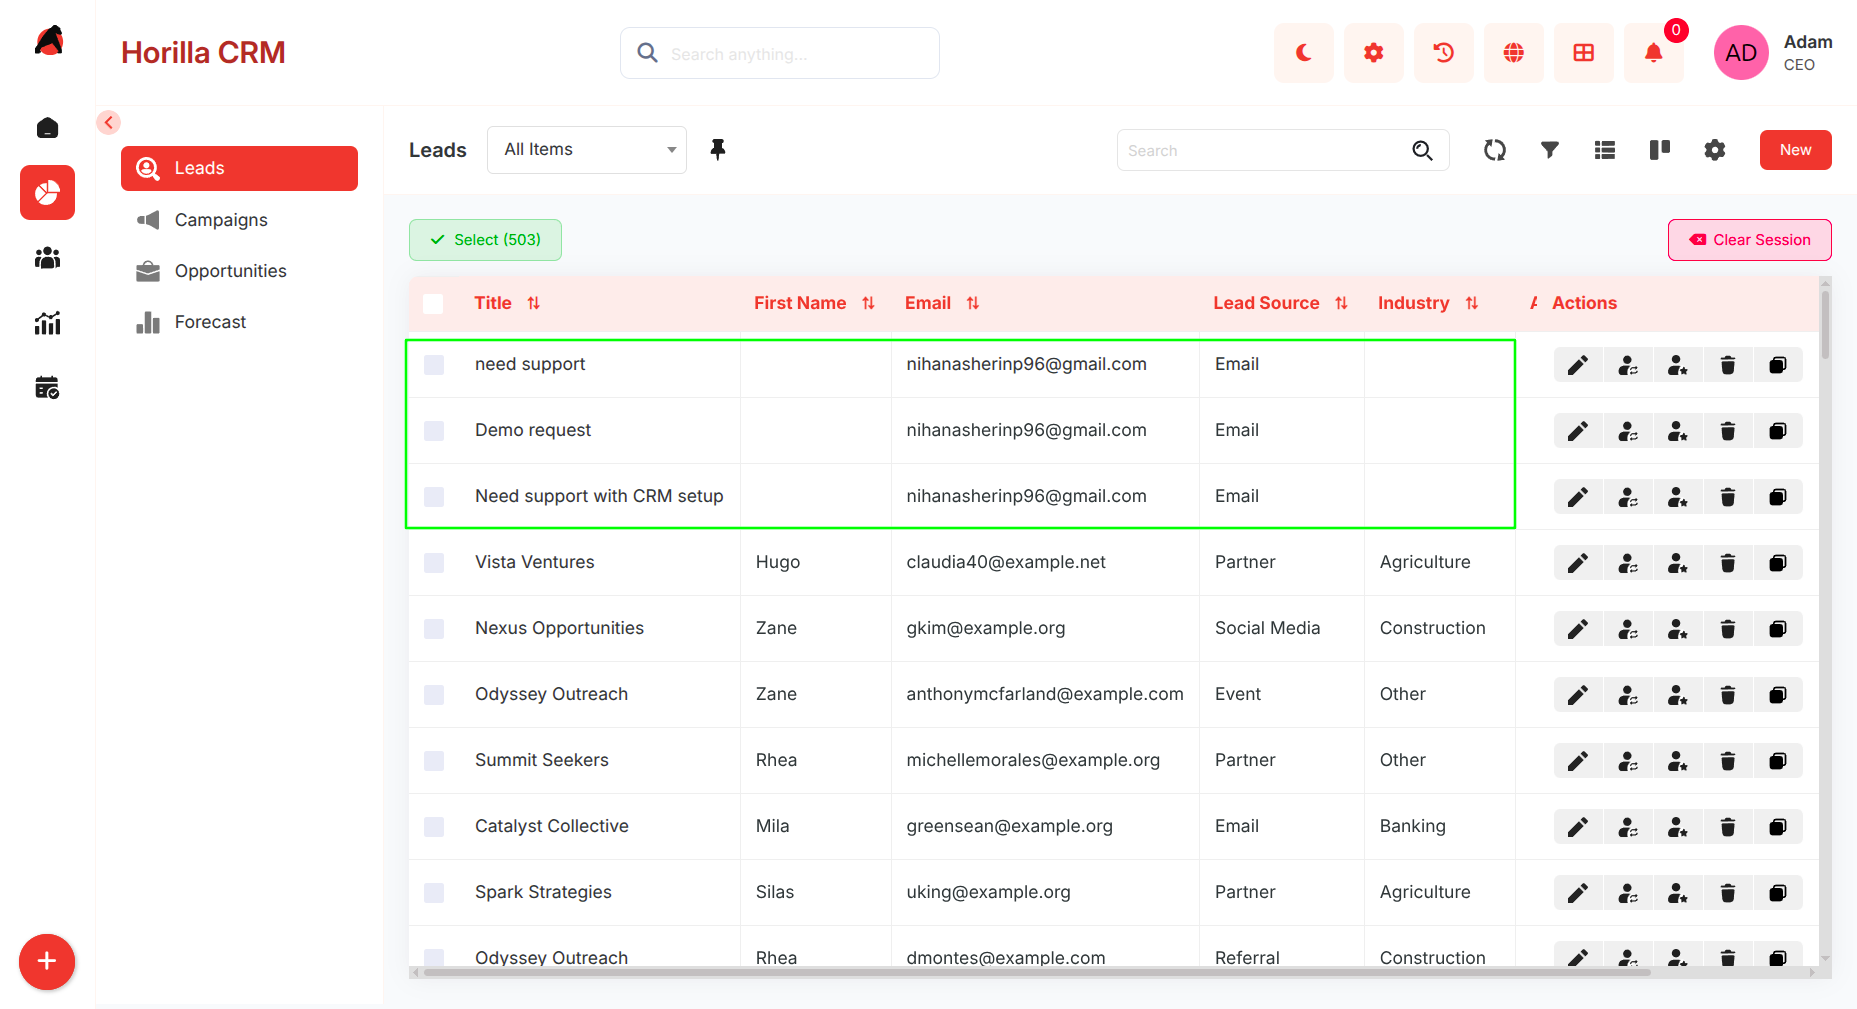Pin the current Leads view

click(x=718, y=150)
